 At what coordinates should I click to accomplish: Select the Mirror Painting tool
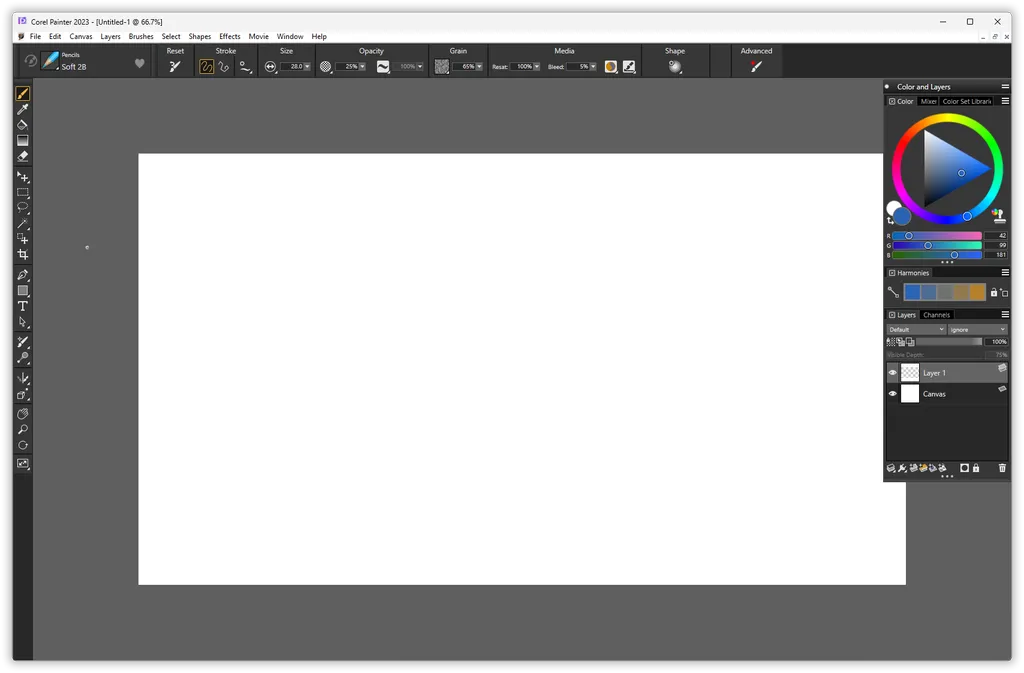click(22, 379)
